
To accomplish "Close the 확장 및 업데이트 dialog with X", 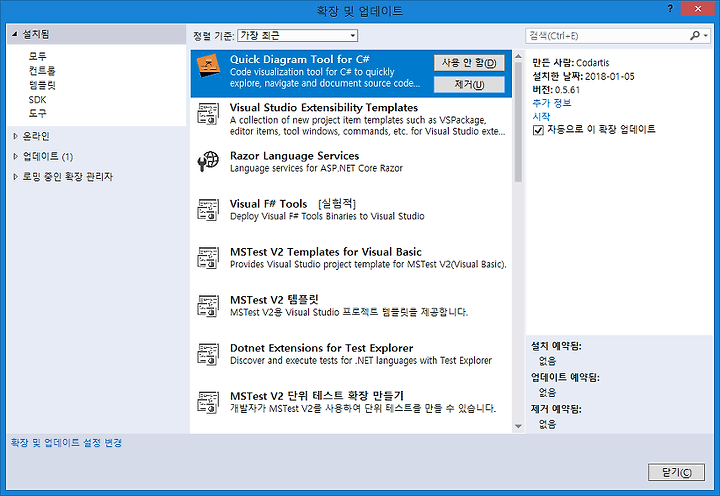I will (x=697, y=9).
